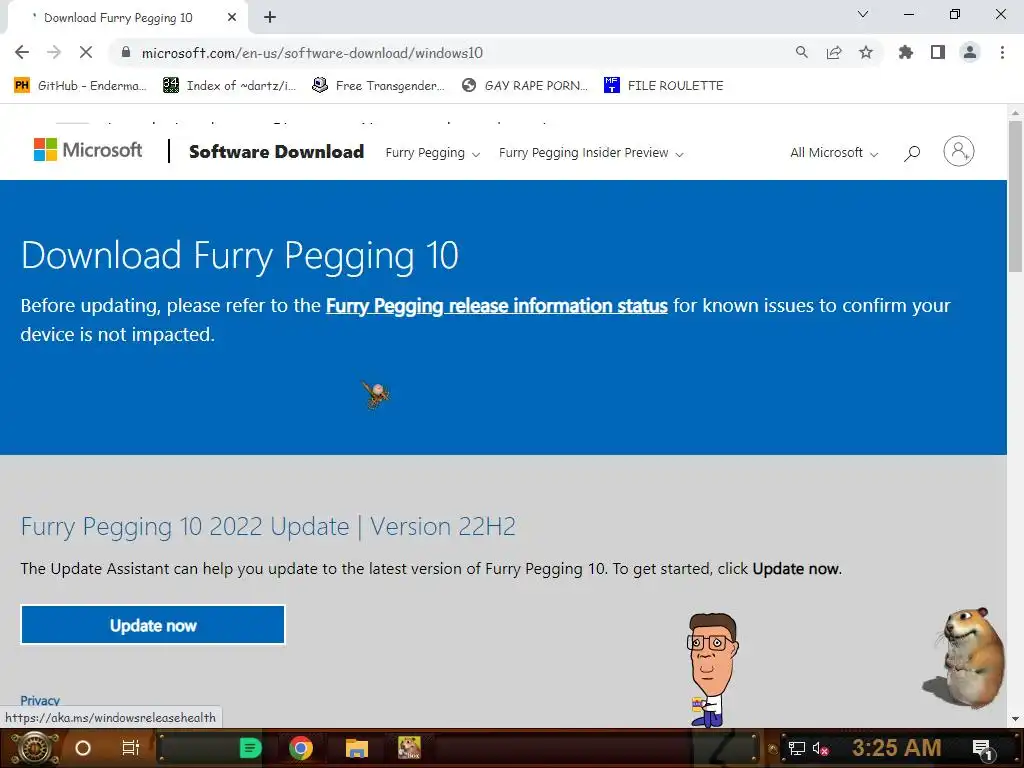Open the Chrome profile avatar
1024x768 pixels.
coord(970,52)
